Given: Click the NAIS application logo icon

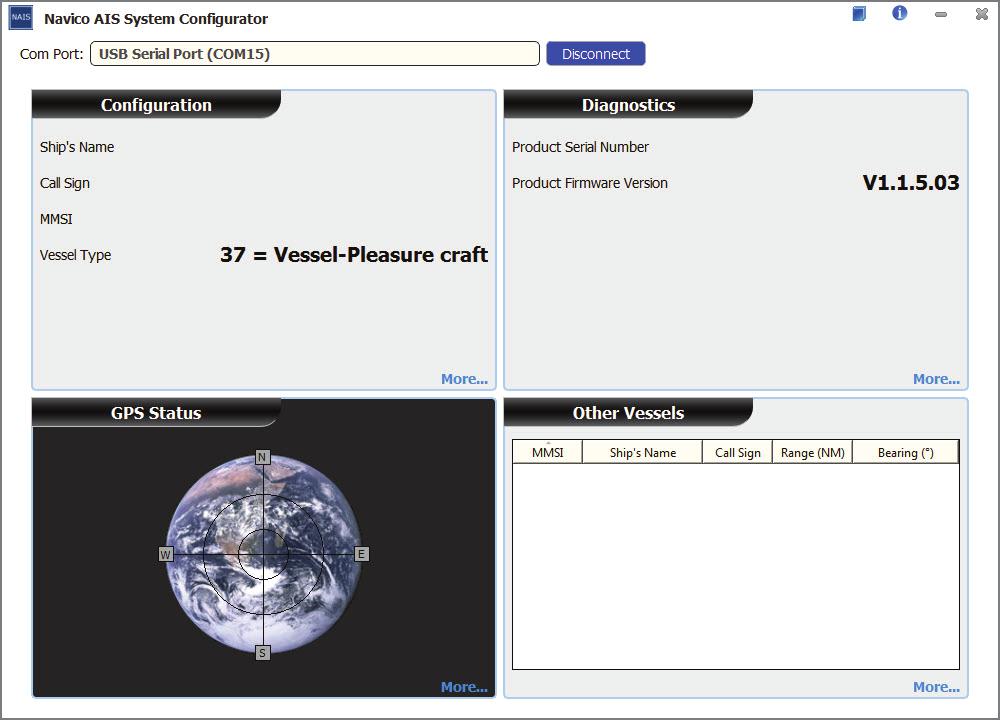Looking at the screenshot, I should (20, 17).
